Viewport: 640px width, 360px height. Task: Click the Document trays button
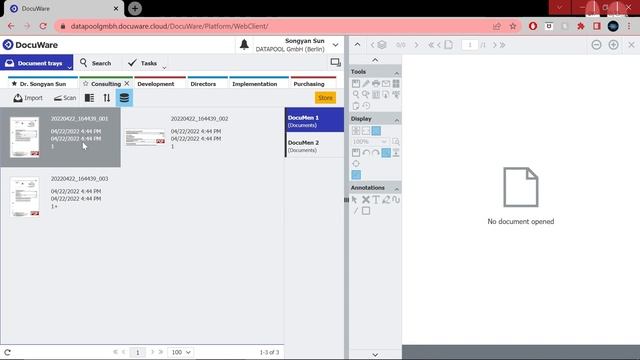36,63
